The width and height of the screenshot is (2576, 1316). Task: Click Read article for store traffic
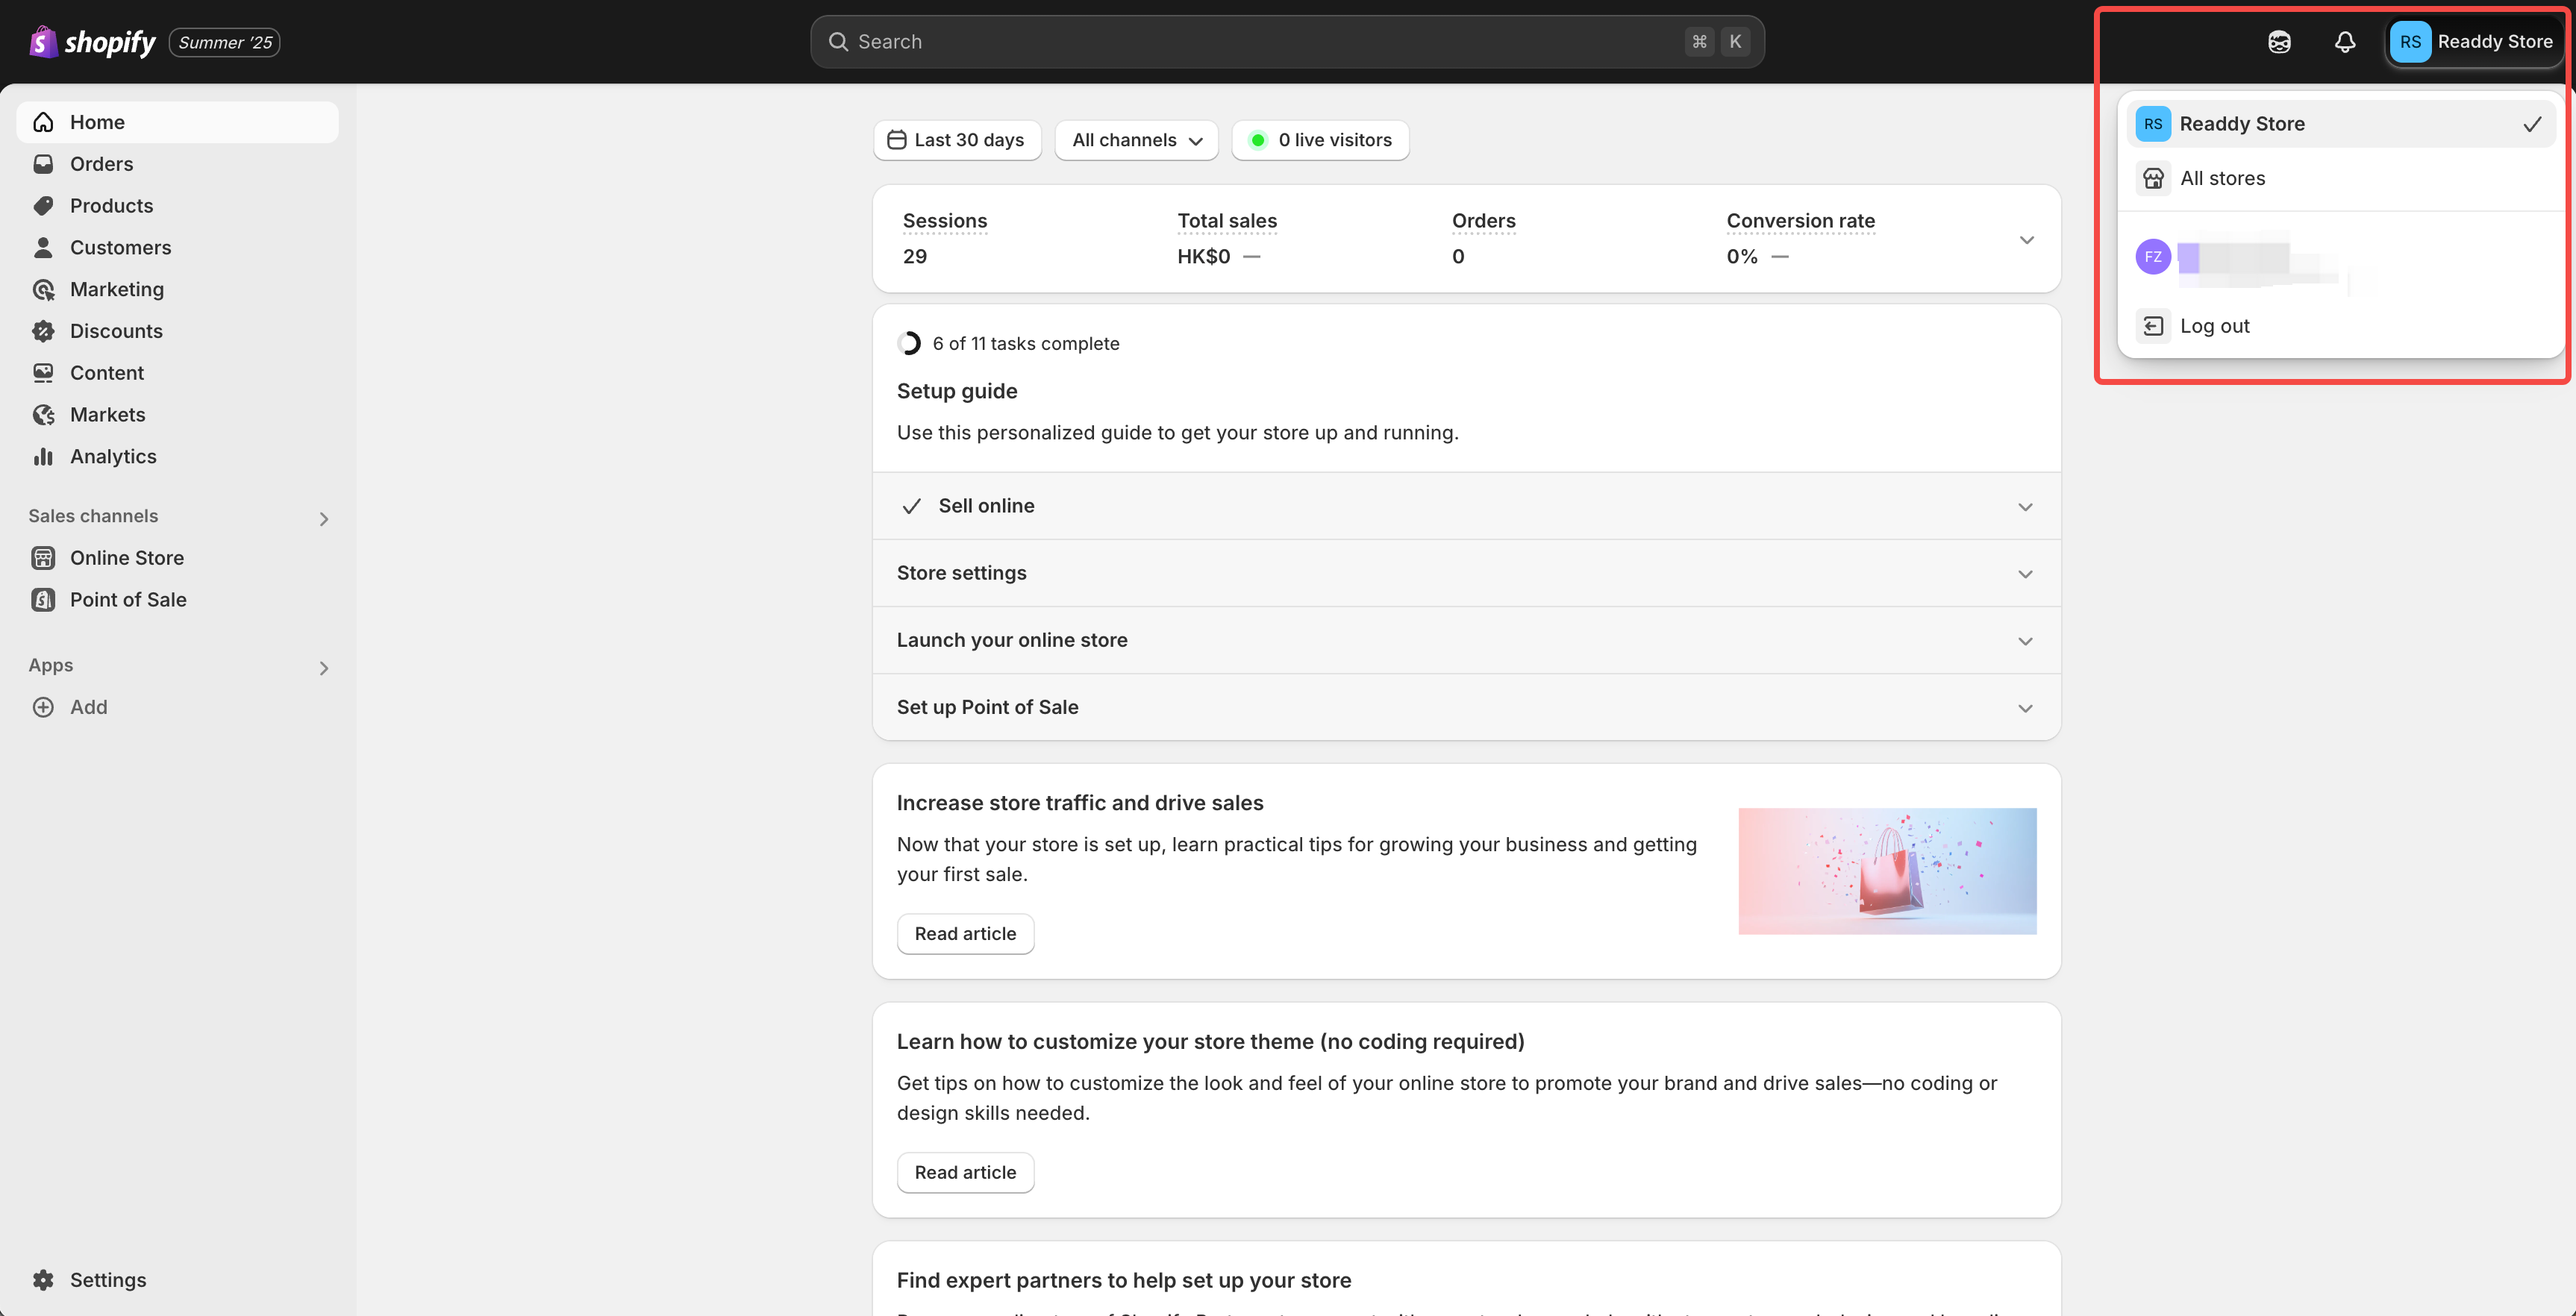pos(965,934)
